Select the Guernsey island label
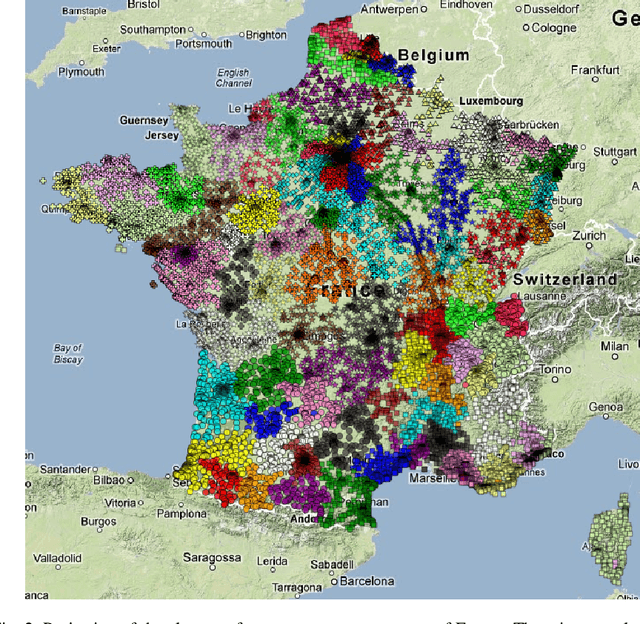 click(x=144, y=120)
